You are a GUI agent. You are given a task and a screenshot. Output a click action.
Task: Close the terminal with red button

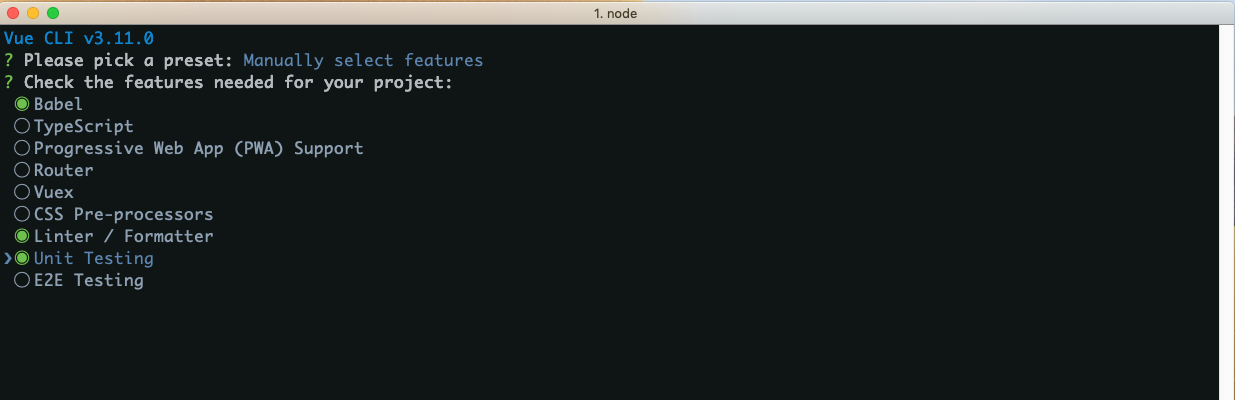pos(13,13)
